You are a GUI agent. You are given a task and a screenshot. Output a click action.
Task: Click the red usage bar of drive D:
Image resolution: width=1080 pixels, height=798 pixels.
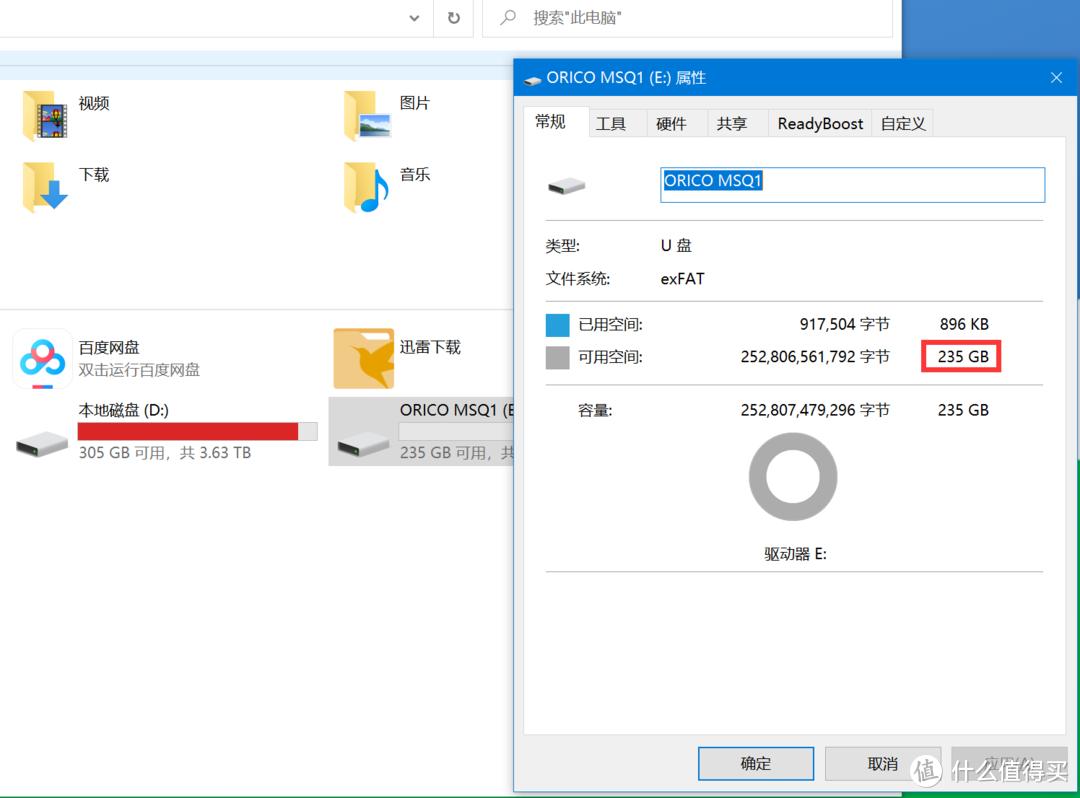(187, 431)
